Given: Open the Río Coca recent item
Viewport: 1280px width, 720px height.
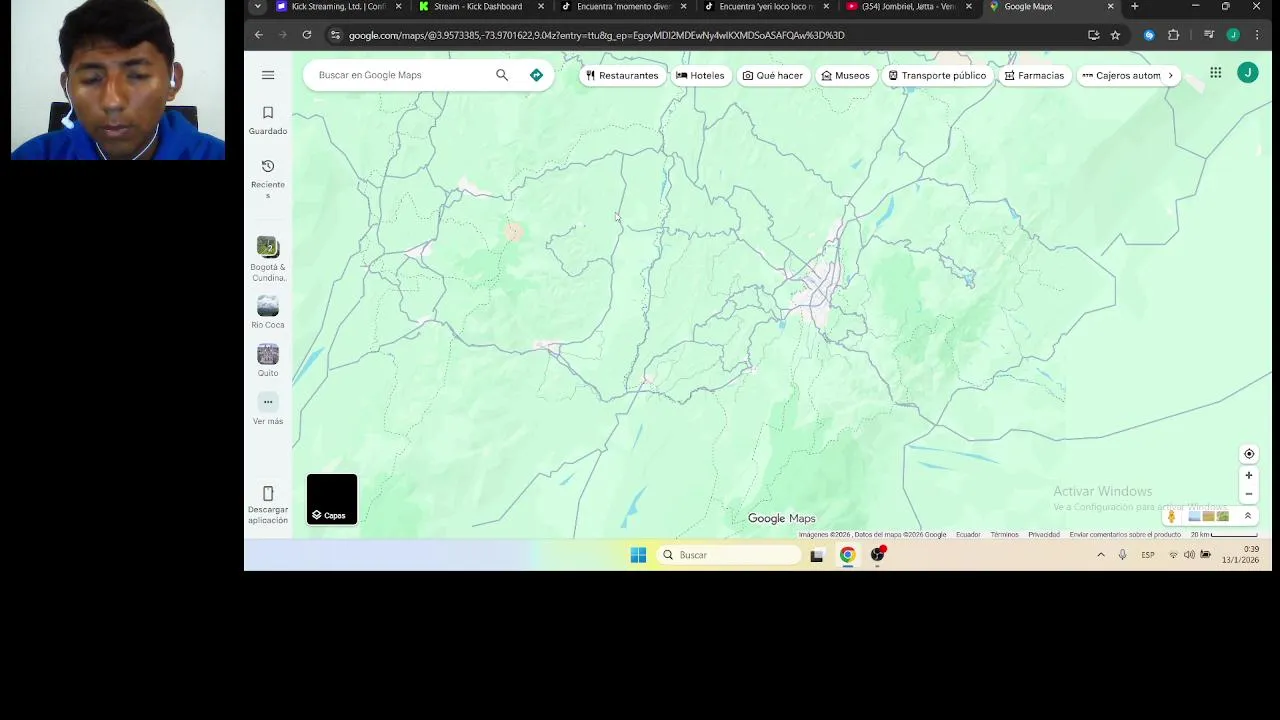Looking at the screenshot, I should (268, 312).
